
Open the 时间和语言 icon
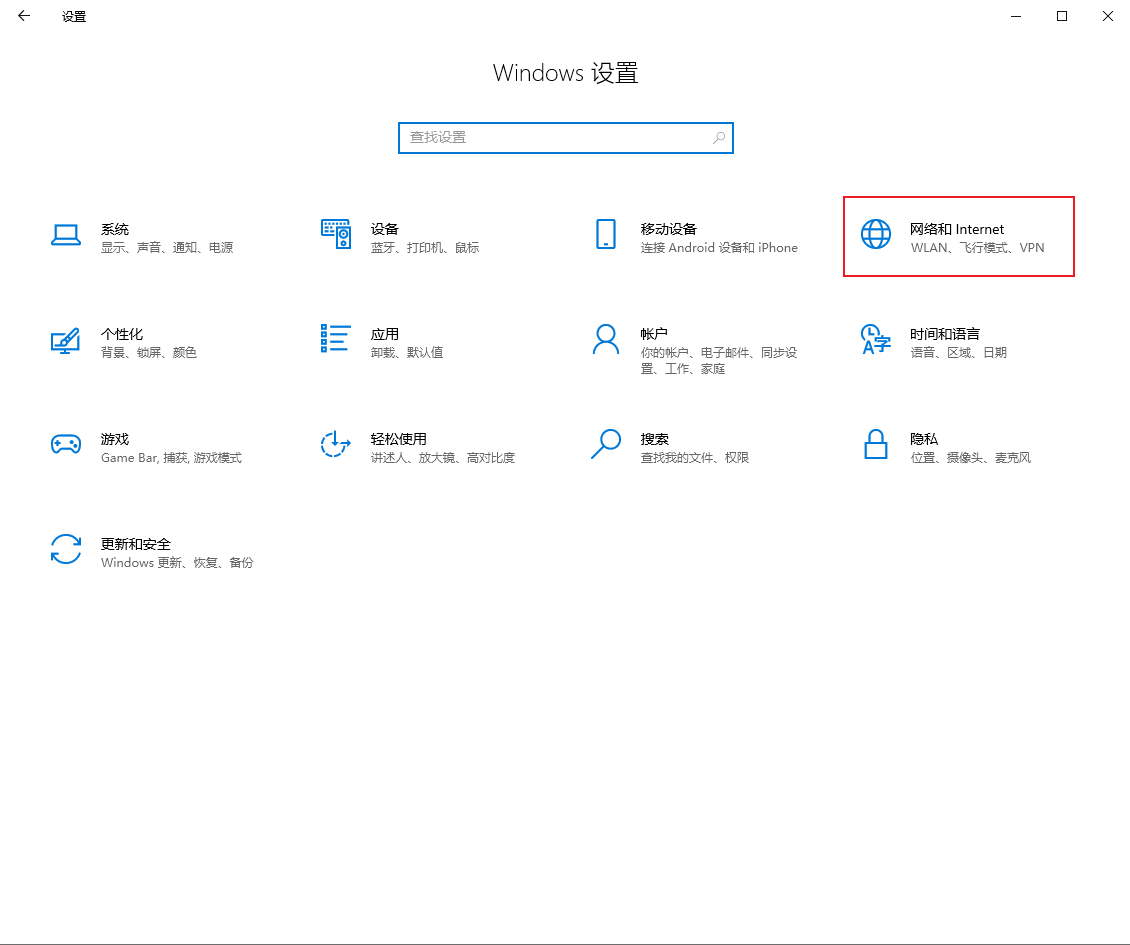tap(876, 340)
